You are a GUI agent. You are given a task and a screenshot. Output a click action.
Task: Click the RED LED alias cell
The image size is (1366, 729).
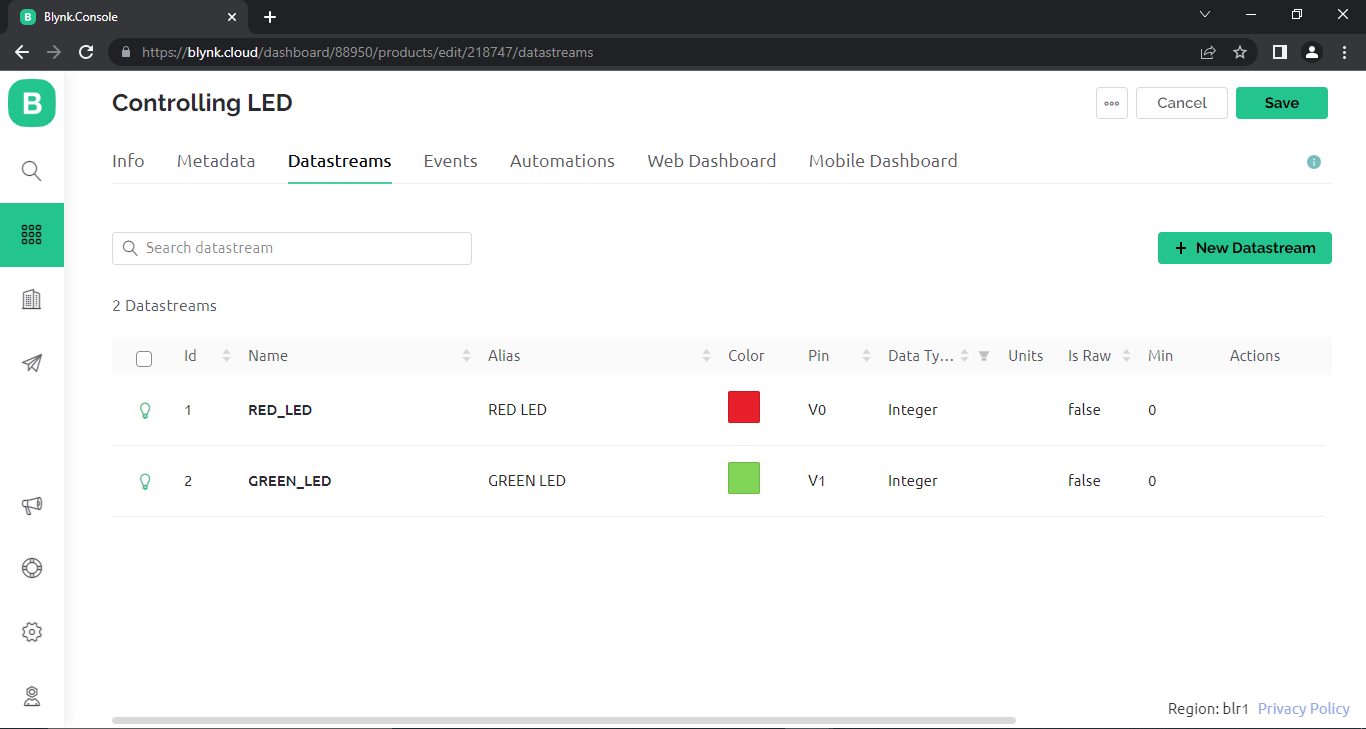[x=517, y=410]
